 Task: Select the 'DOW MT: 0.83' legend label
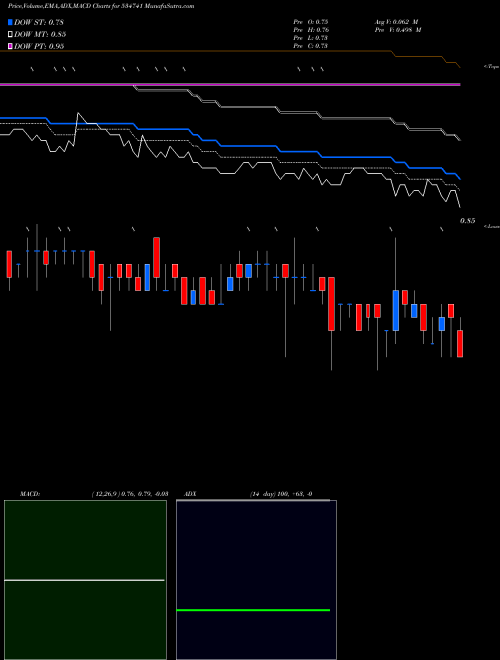point(40,34)
